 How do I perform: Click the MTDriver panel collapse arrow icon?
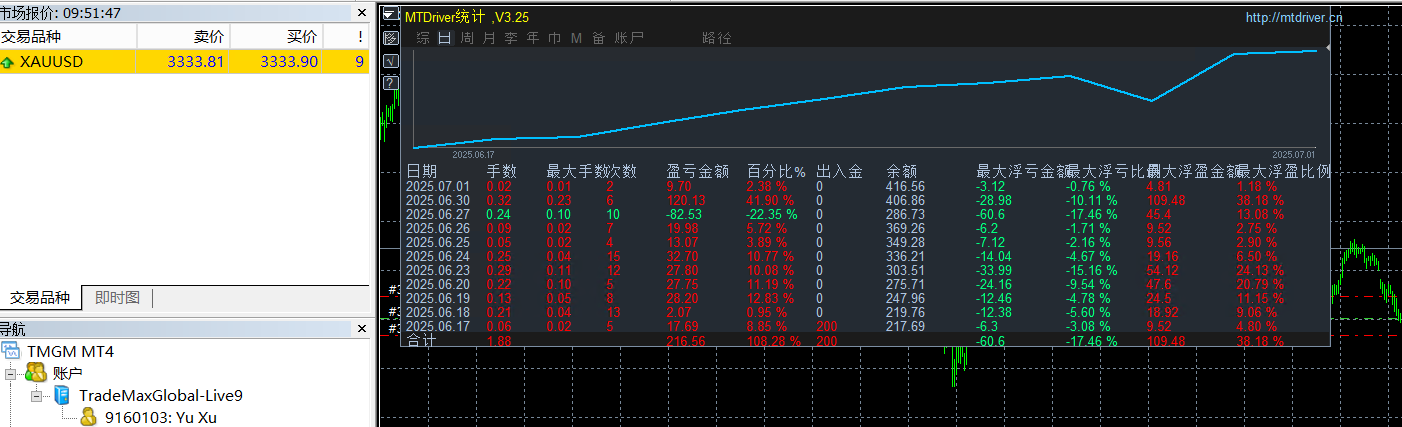(391, 16)
